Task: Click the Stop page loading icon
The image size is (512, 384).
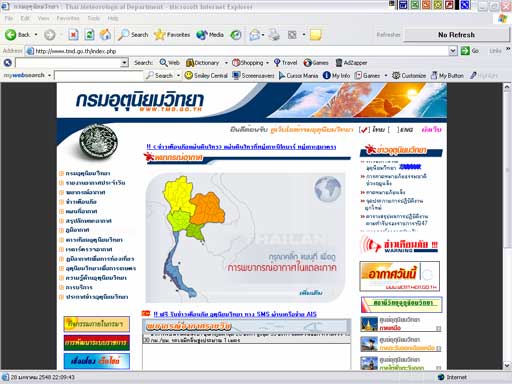Action: click(73, 35)
